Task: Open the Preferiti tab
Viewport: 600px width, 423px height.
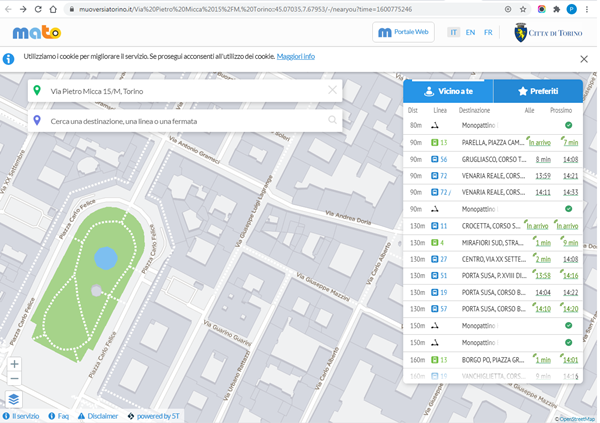Action: [x=538, y=91]
